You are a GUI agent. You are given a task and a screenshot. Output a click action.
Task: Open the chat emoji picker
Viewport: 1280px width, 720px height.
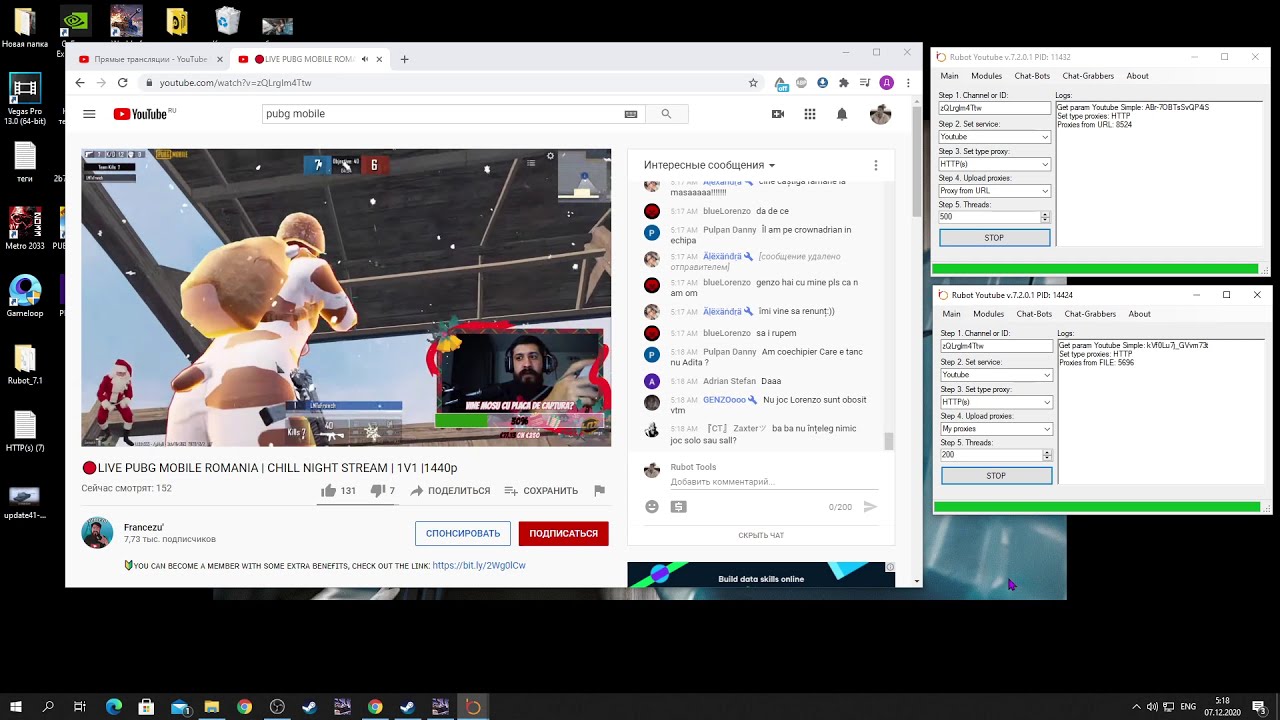[652, 507]
